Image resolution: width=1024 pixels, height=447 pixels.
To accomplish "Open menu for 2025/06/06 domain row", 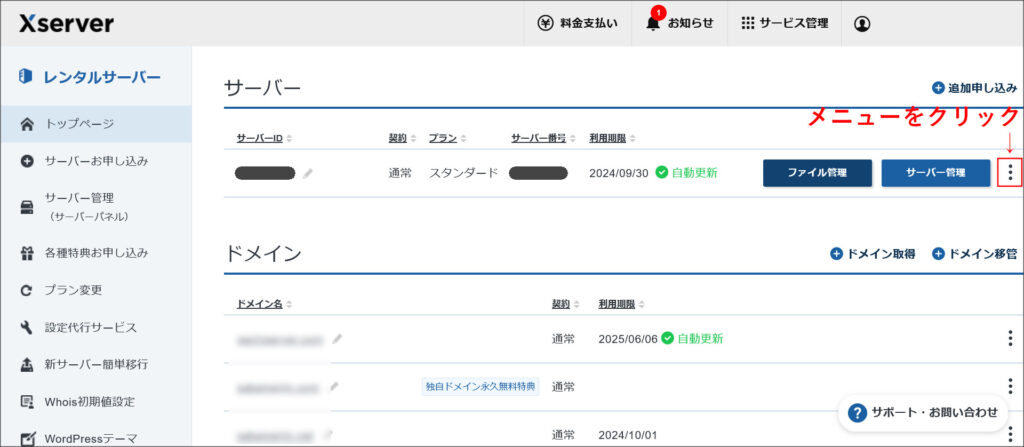I will (x=1011, y=339).
